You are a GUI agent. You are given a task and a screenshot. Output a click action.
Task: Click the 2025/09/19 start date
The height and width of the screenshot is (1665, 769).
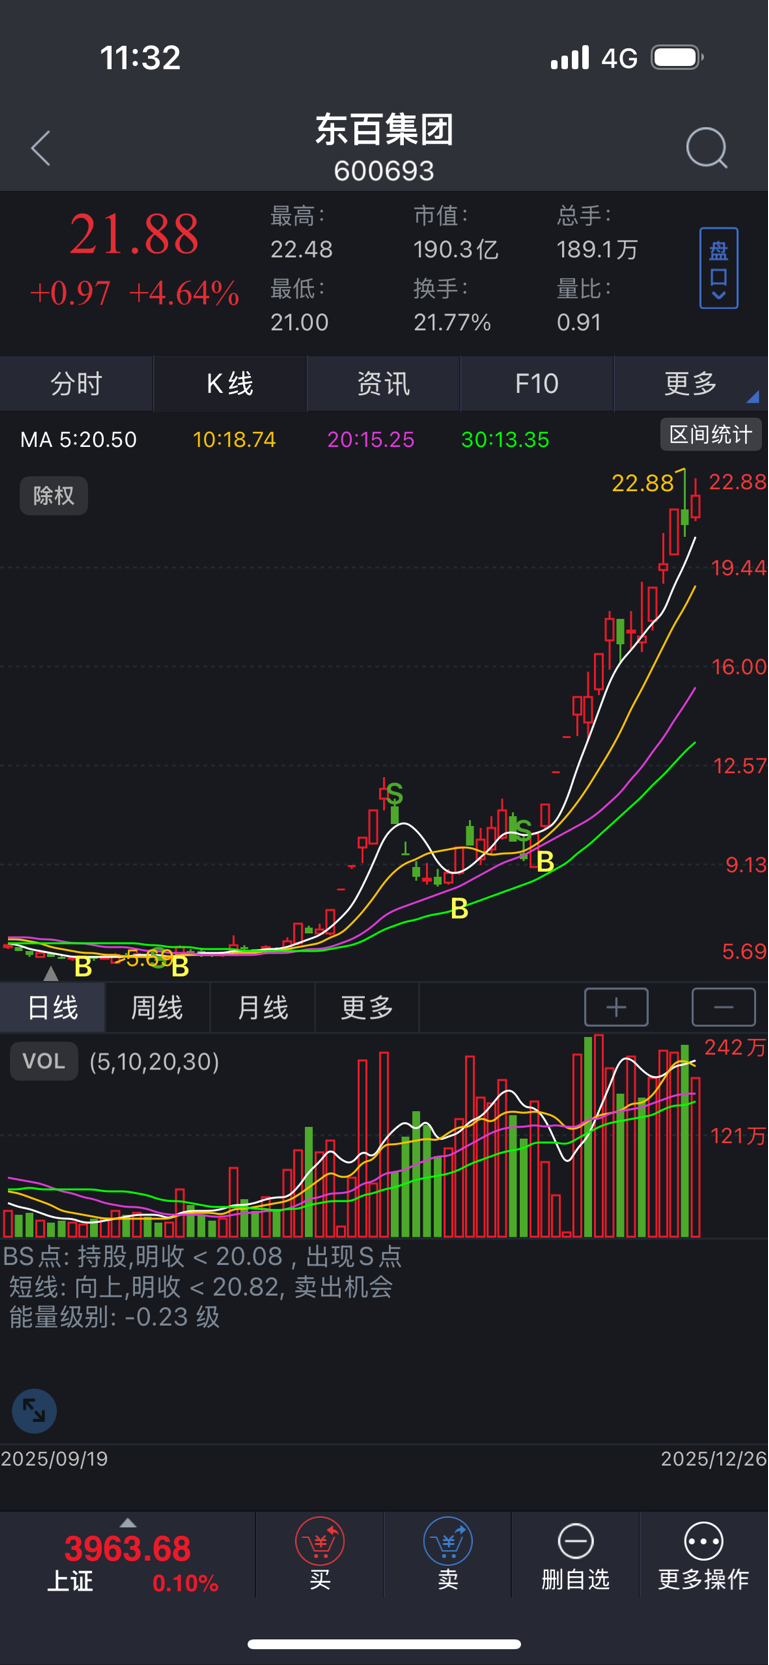[54, 1459]
